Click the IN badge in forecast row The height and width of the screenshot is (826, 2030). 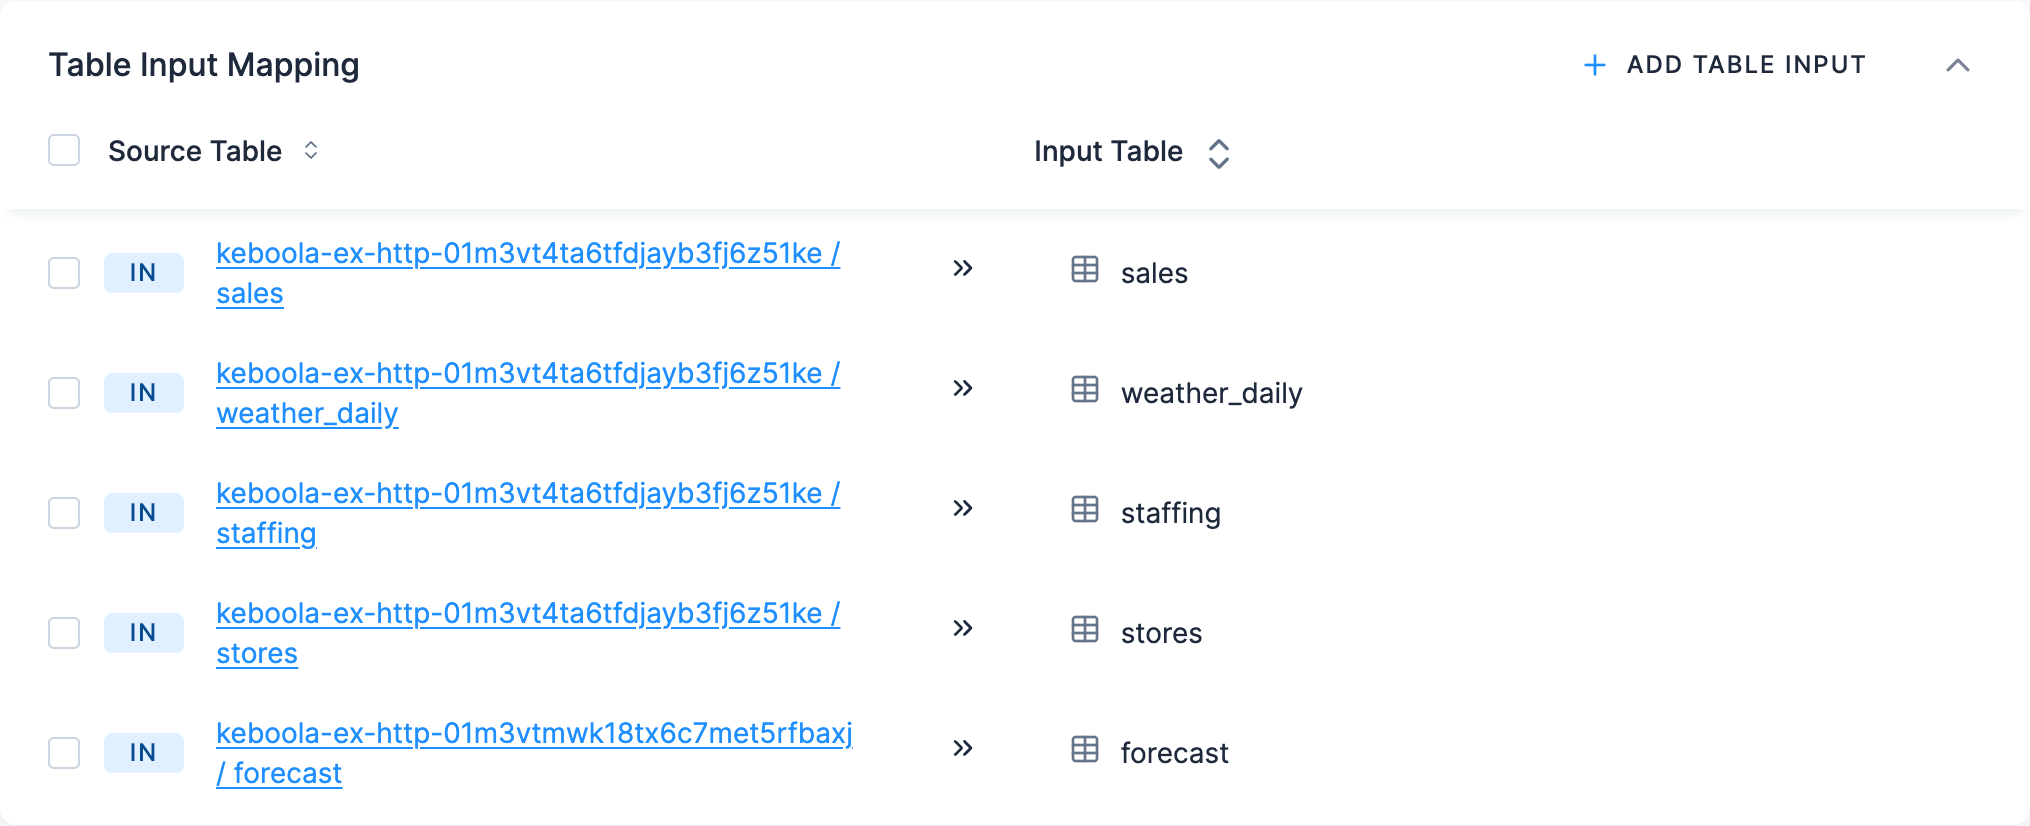pos(143,753)
